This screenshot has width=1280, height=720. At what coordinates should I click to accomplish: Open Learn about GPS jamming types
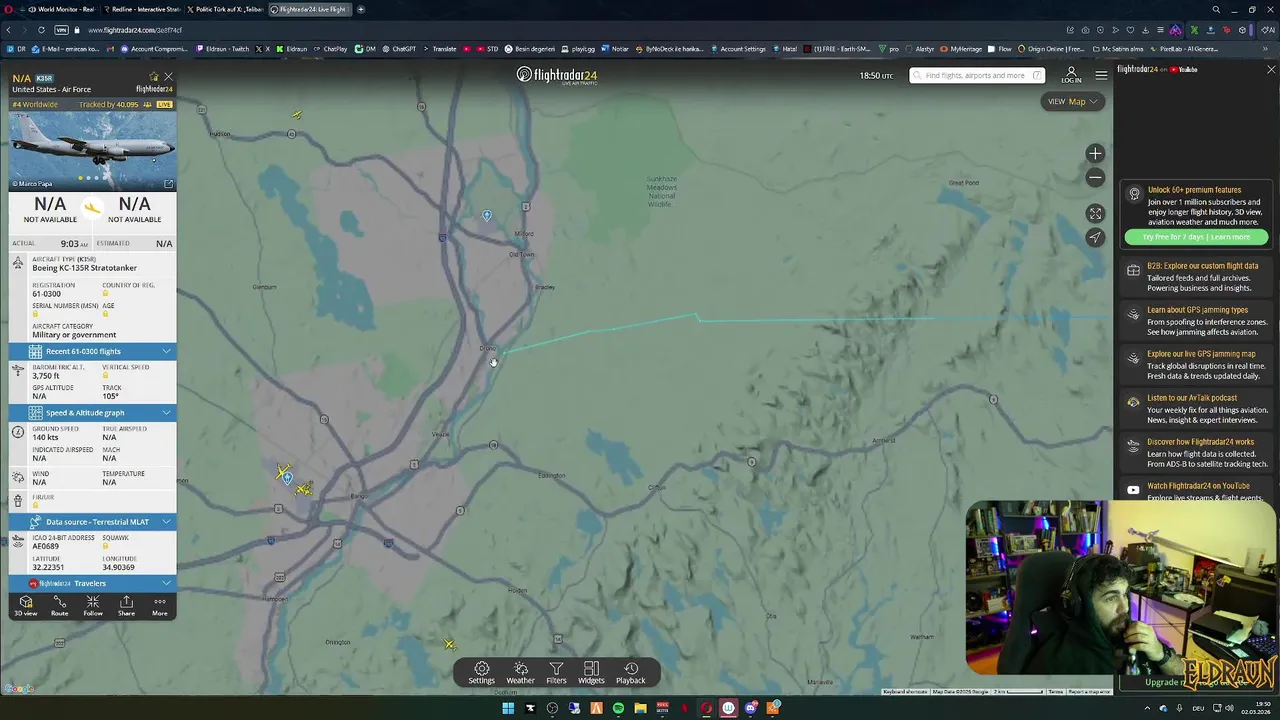point(1196,321)
